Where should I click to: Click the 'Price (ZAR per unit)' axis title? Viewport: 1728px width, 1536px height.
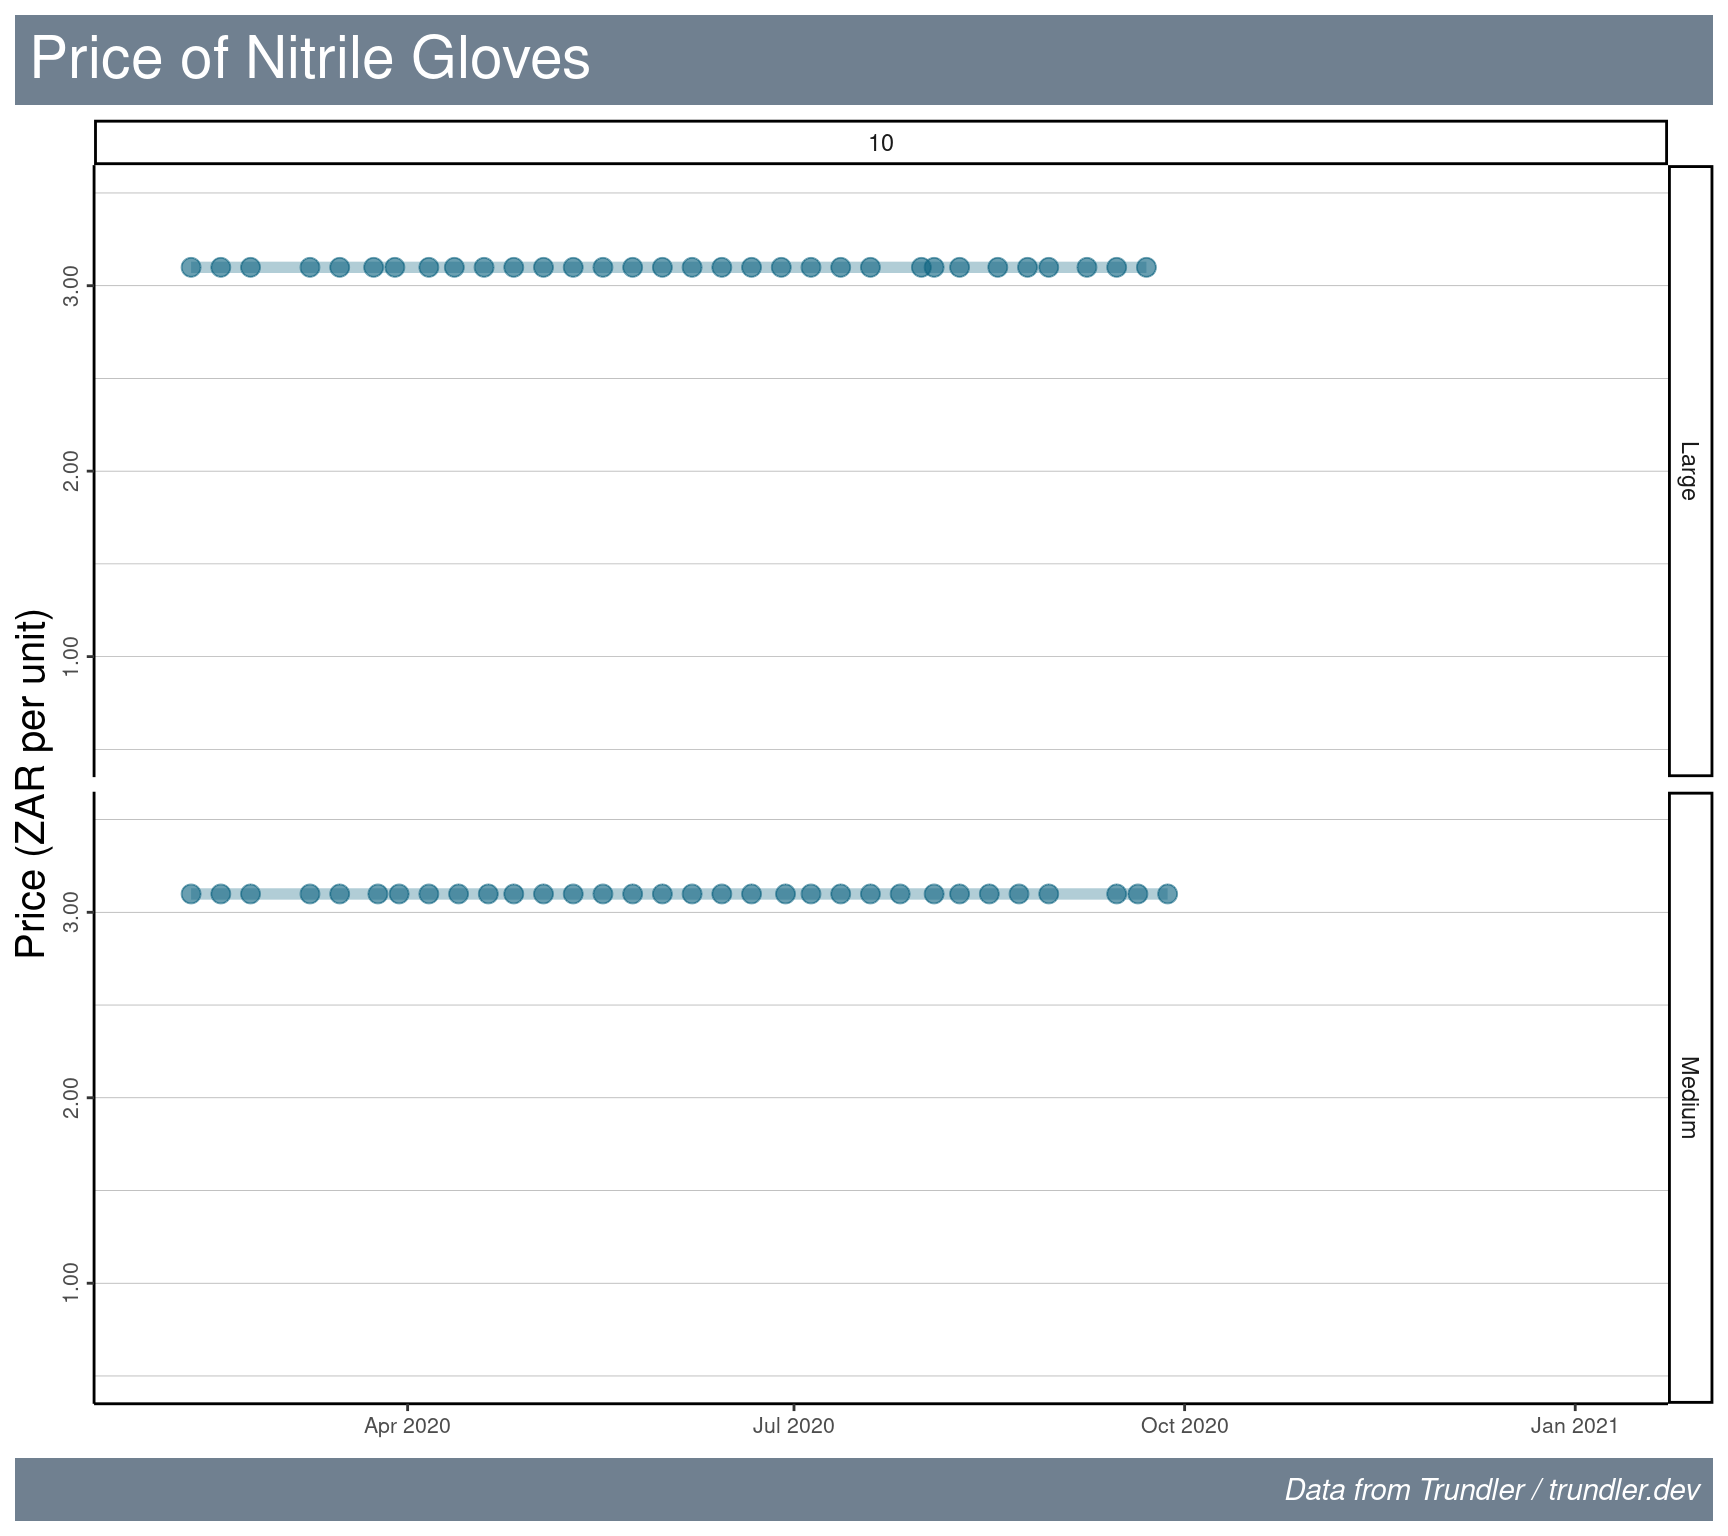pos(32,783)
